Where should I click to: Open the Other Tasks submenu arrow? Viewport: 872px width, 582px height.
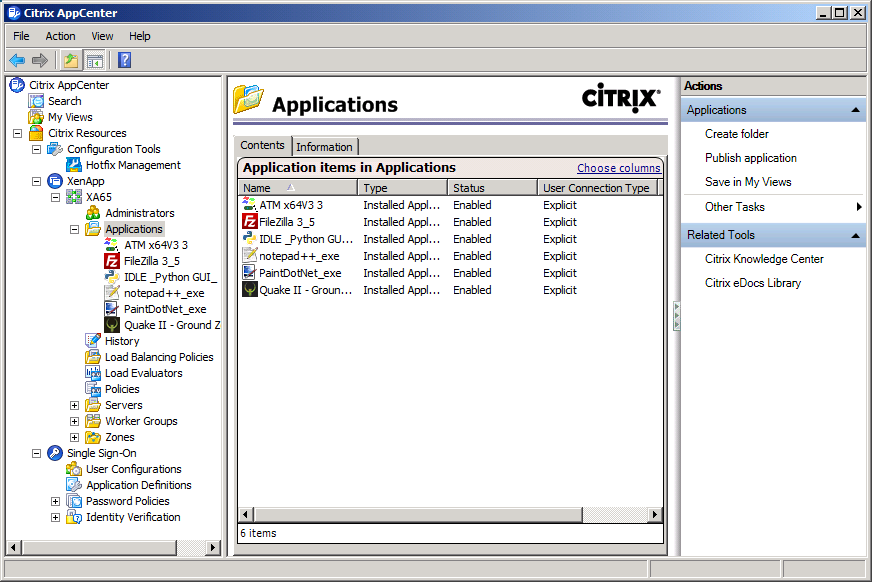(859, 207)
